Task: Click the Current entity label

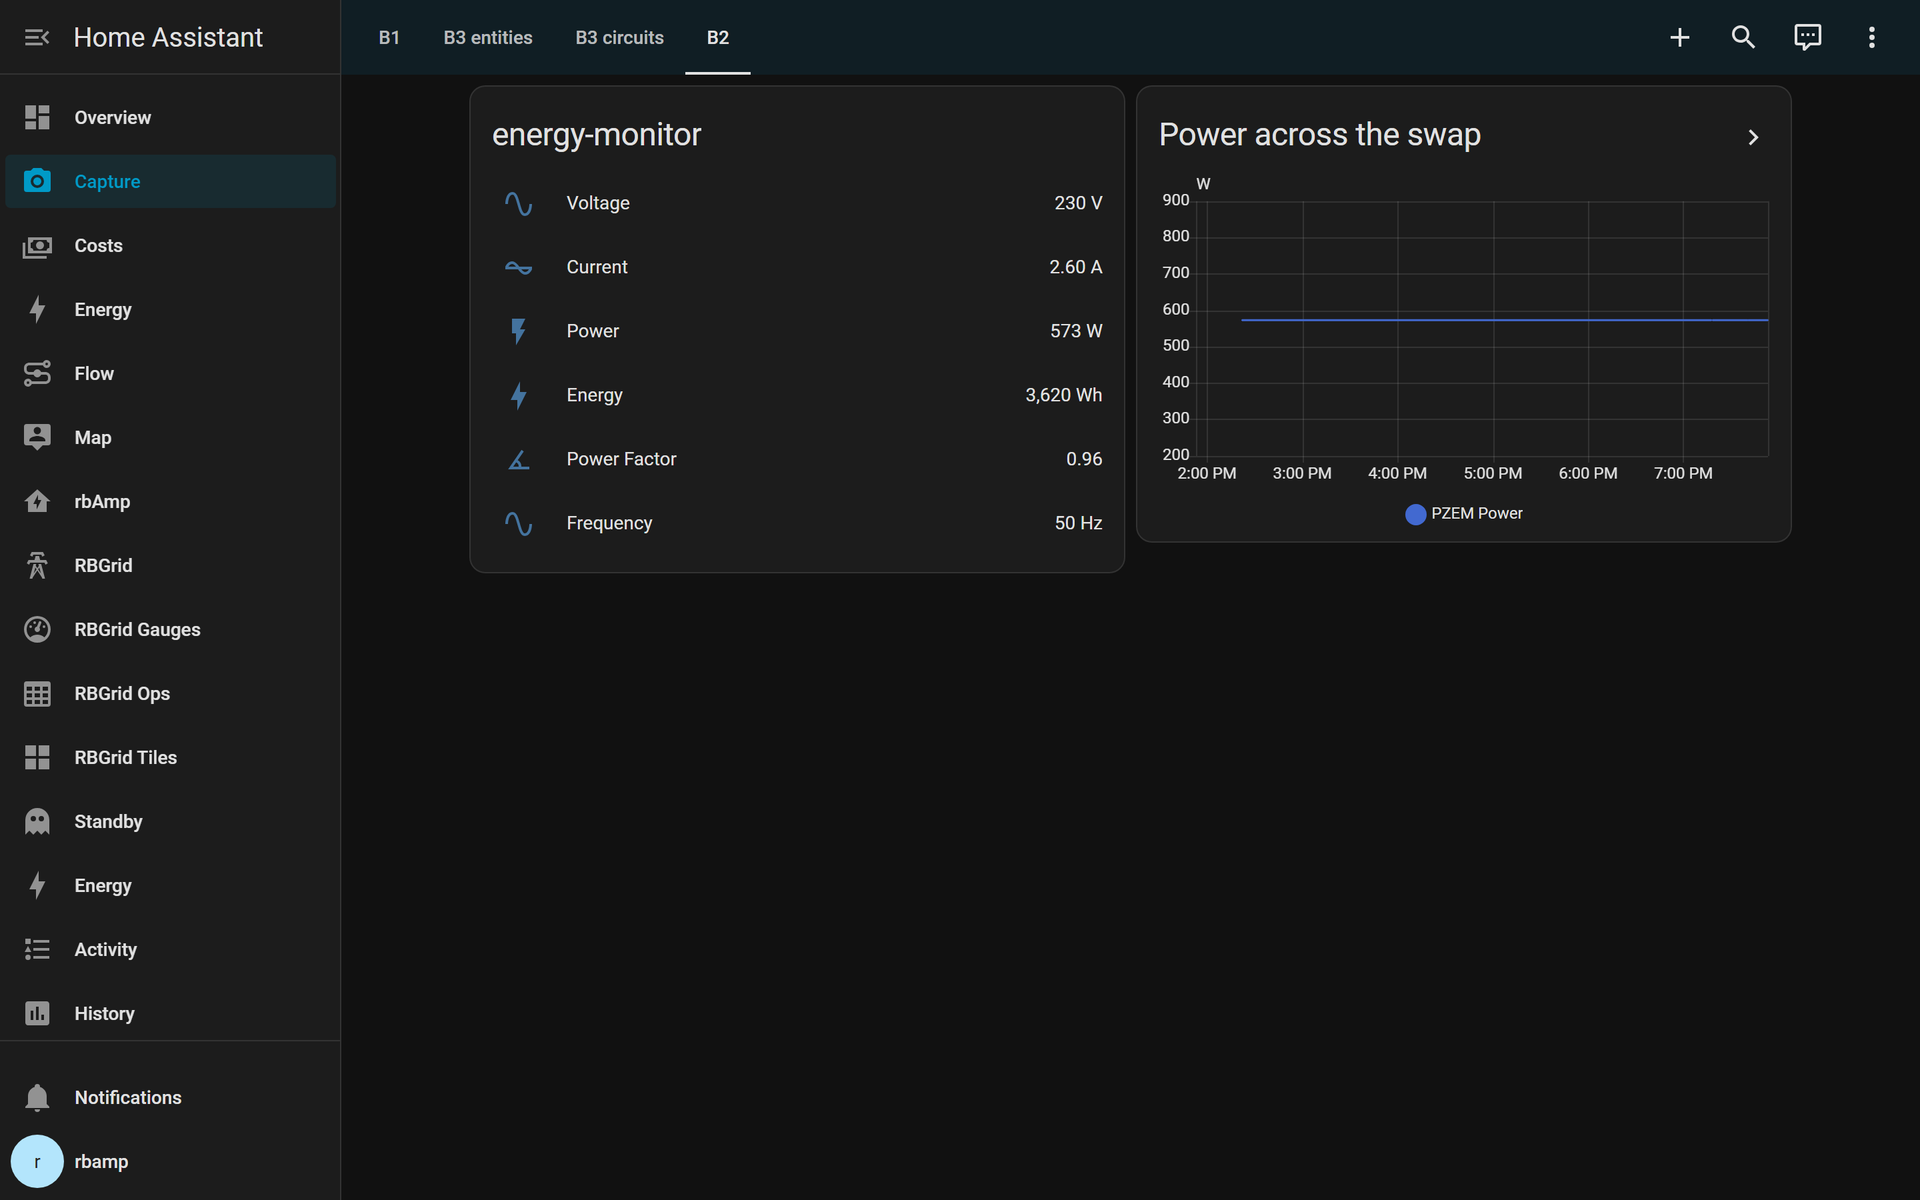Action: 597,267
